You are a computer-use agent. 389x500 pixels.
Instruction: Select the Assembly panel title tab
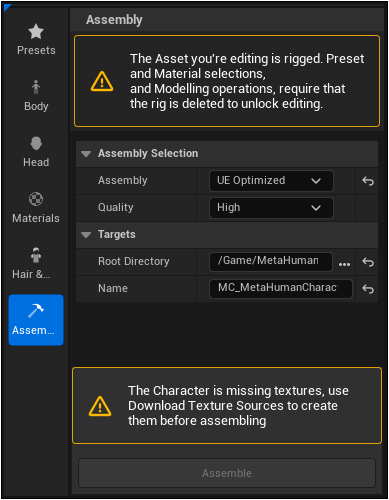(x=114, y=20)
